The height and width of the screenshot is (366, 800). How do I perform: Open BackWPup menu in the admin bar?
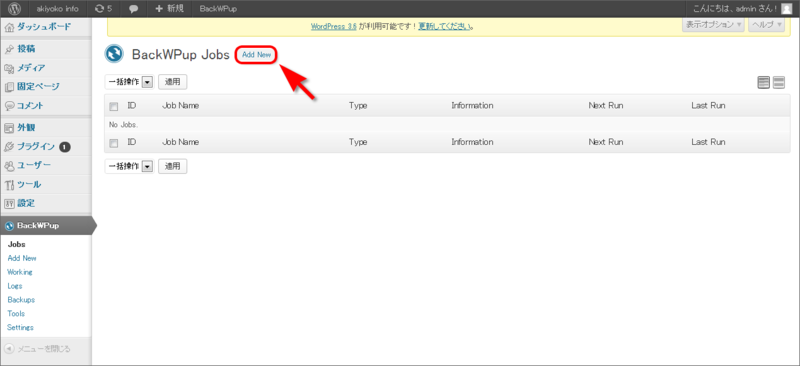(x=218, y=9)
